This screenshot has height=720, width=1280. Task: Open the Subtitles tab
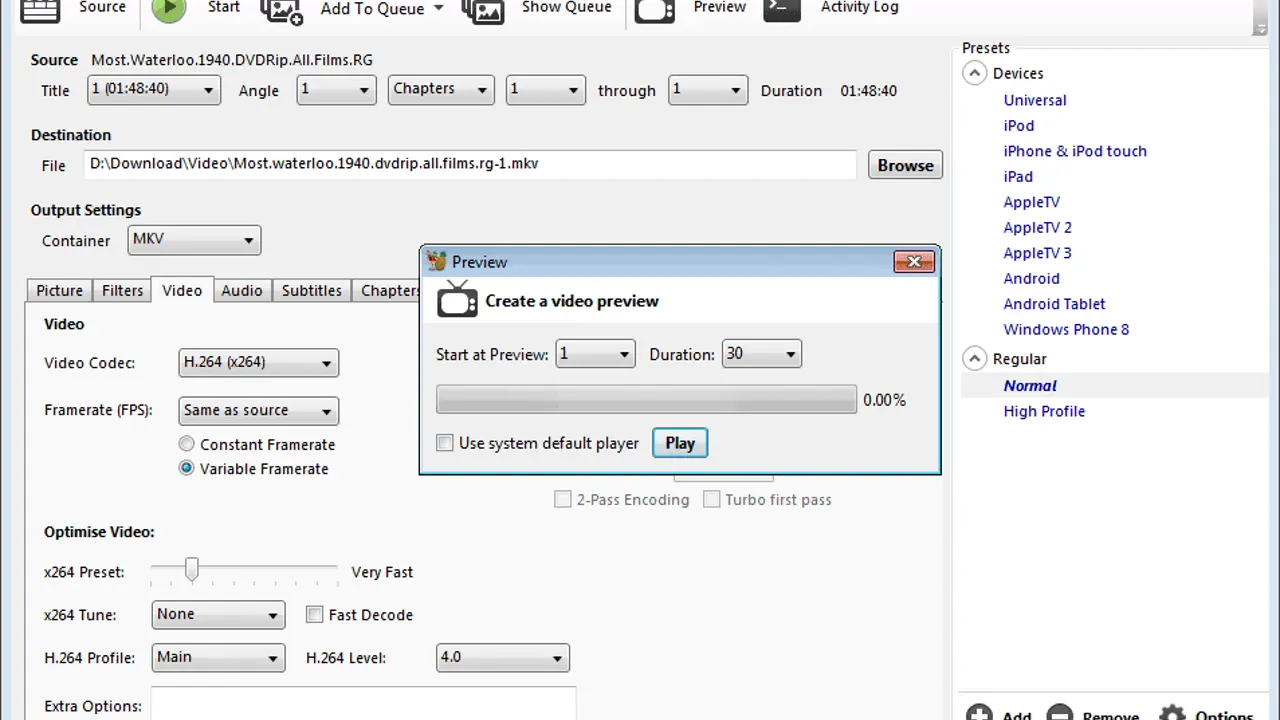(311, 291)
